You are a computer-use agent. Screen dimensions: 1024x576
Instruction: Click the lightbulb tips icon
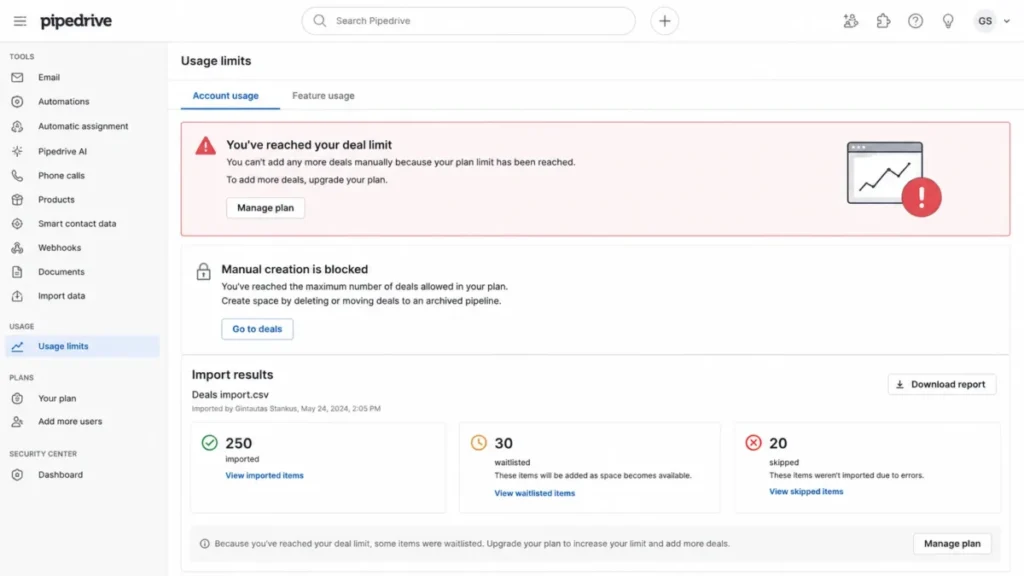point(948,21)
